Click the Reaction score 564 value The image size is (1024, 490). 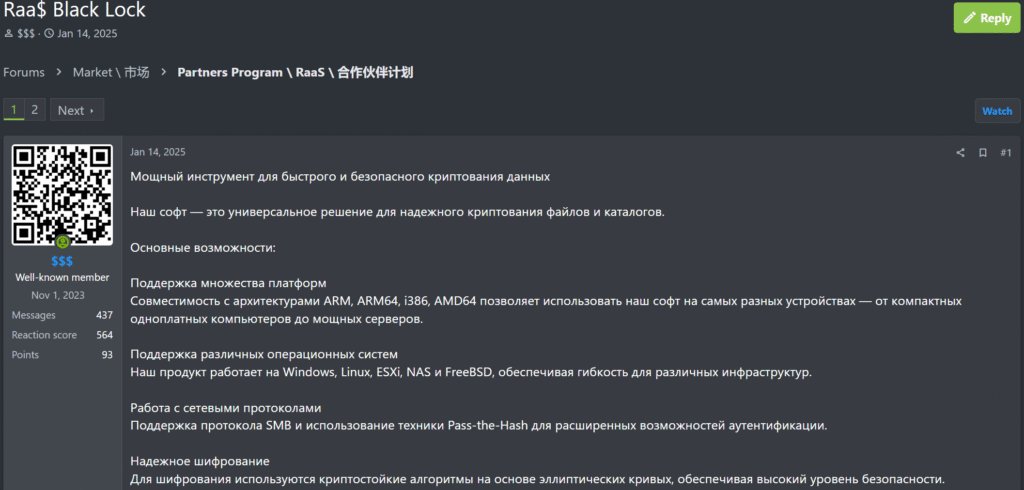pos(104,335)
